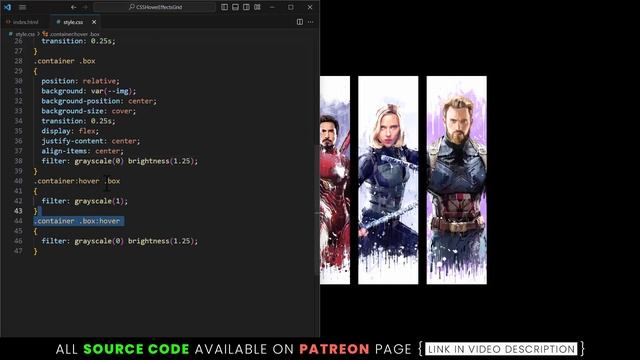This screenshot has height=360, width=640.
Task: Click style.css in the breadcrumb
Action: click(x=24, y=34)
